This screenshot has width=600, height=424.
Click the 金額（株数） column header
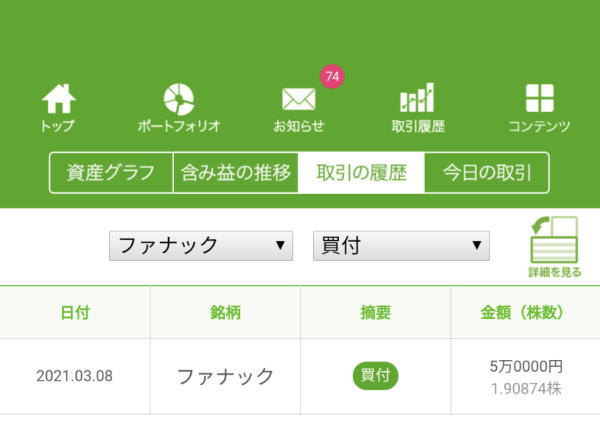click(525, 312)
